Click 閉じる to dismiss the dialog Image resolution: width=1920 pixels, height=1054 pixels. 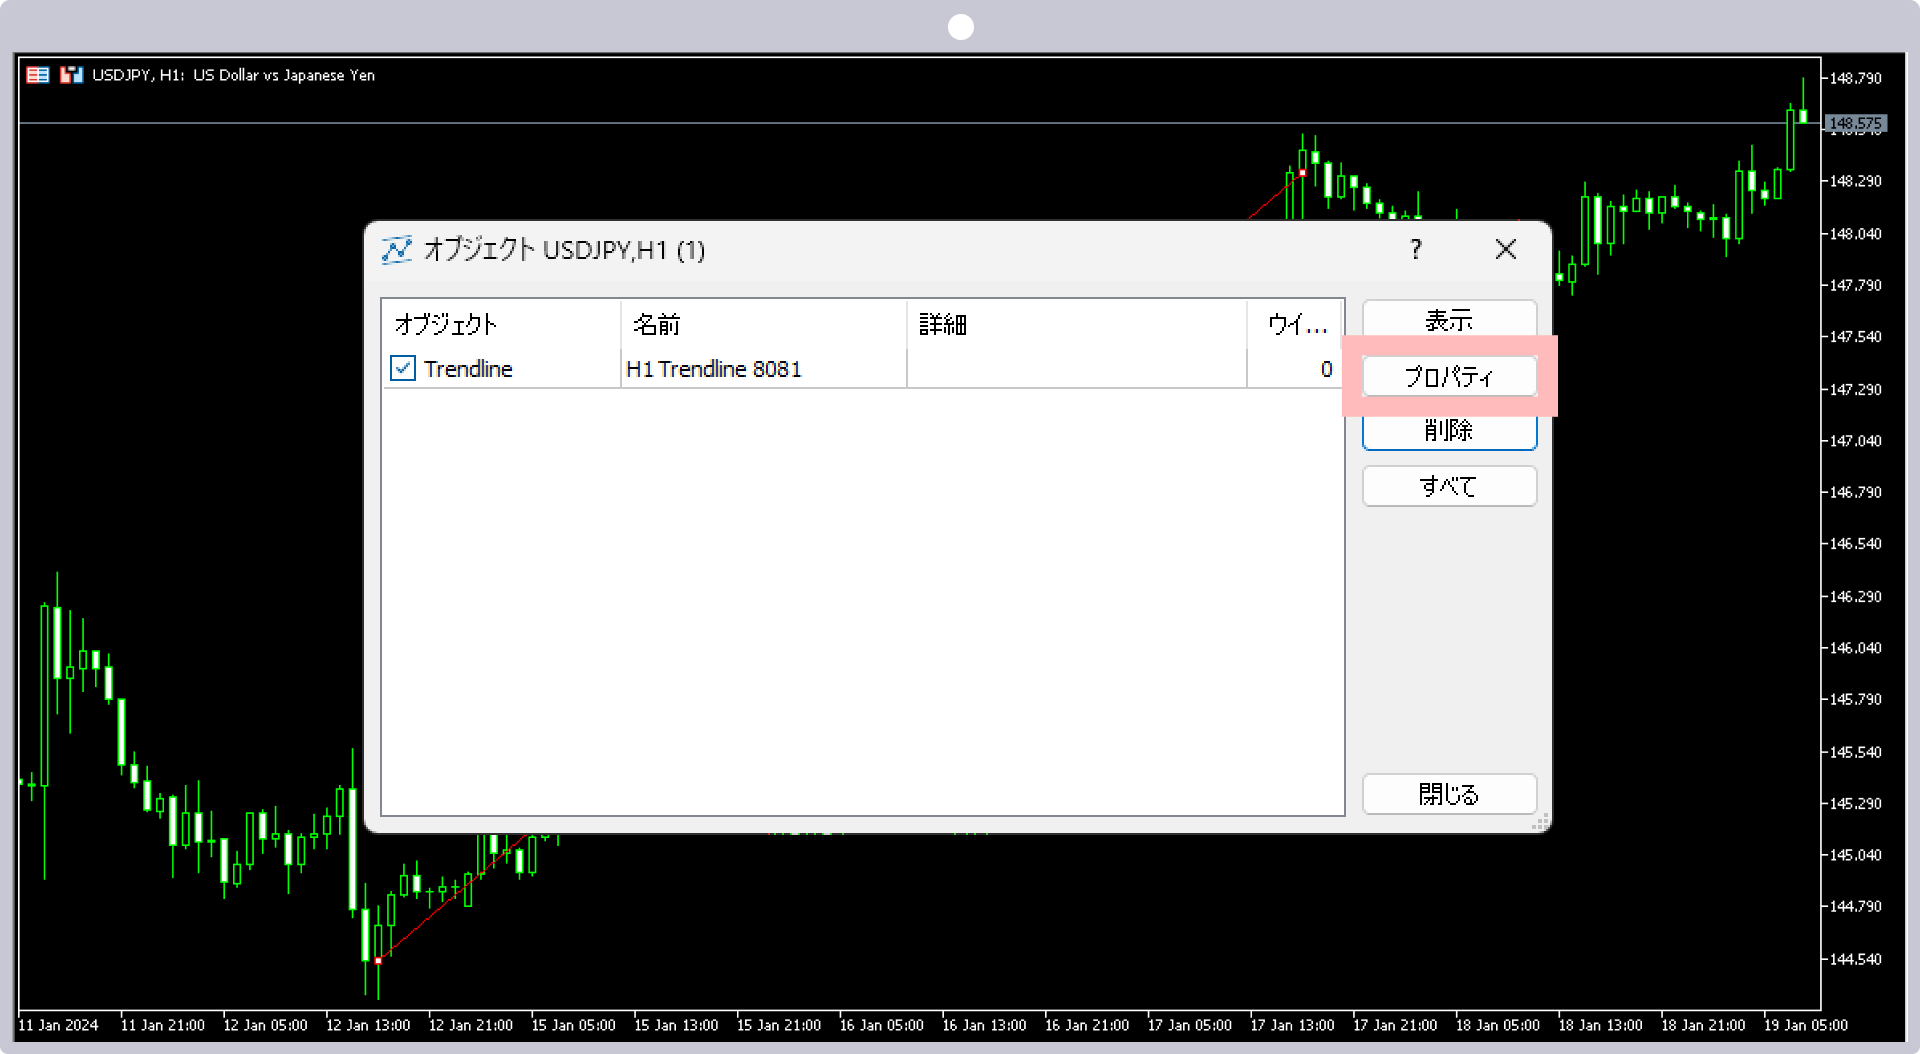1449,794
